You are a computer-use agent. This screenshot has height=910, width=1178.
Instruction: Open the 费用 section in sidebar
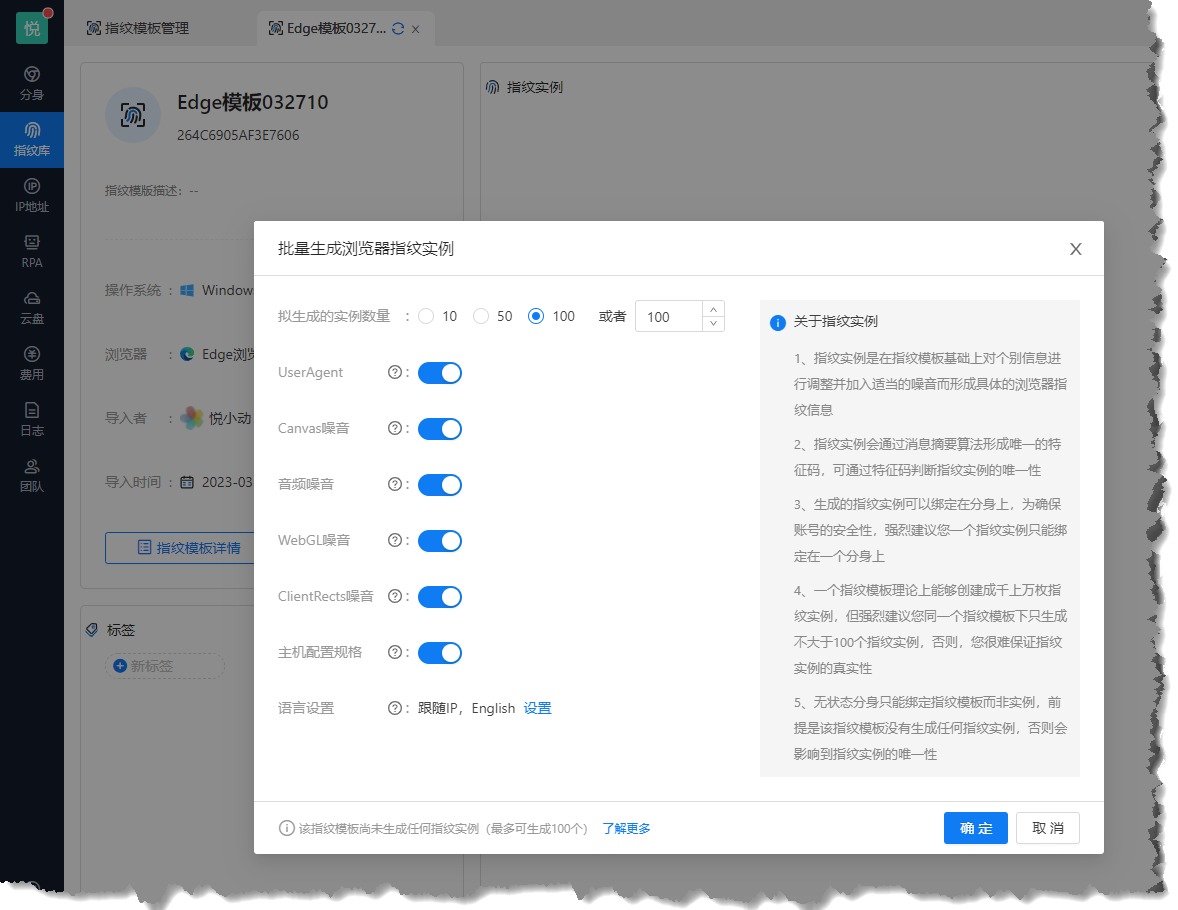tap(32, 364)
